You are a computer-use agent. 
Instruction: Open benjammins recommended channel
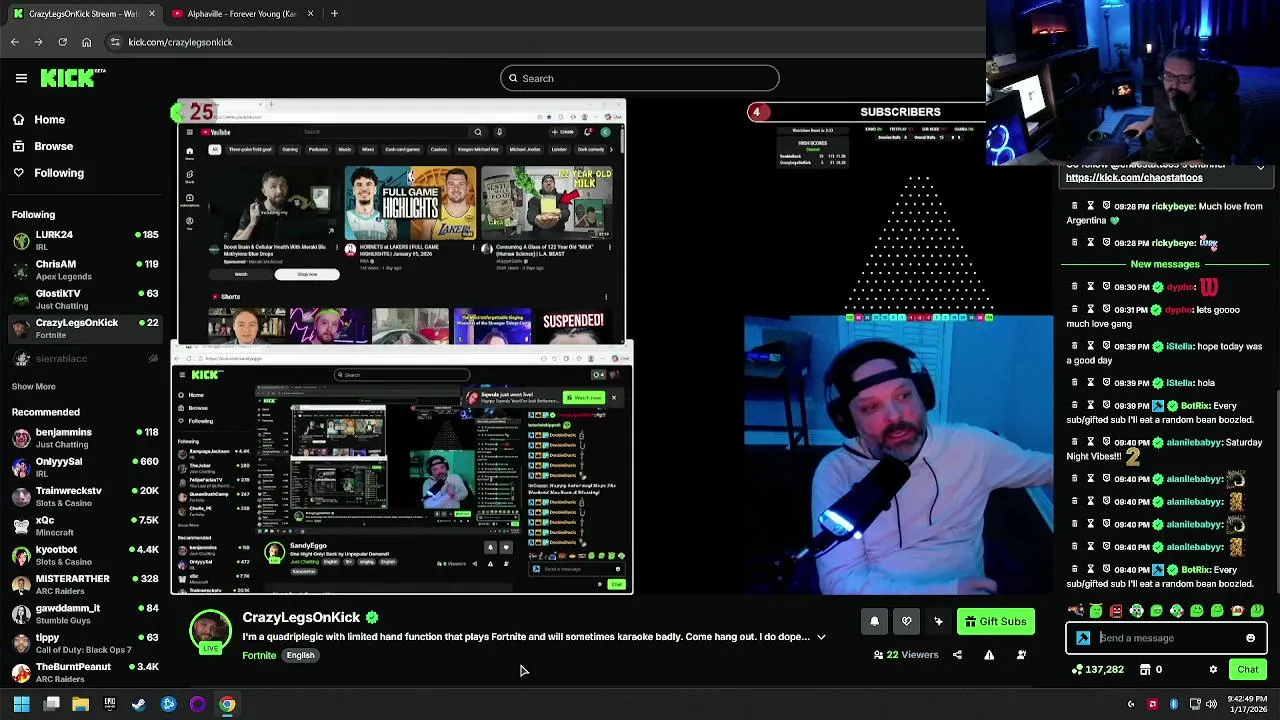pos(85,438)
